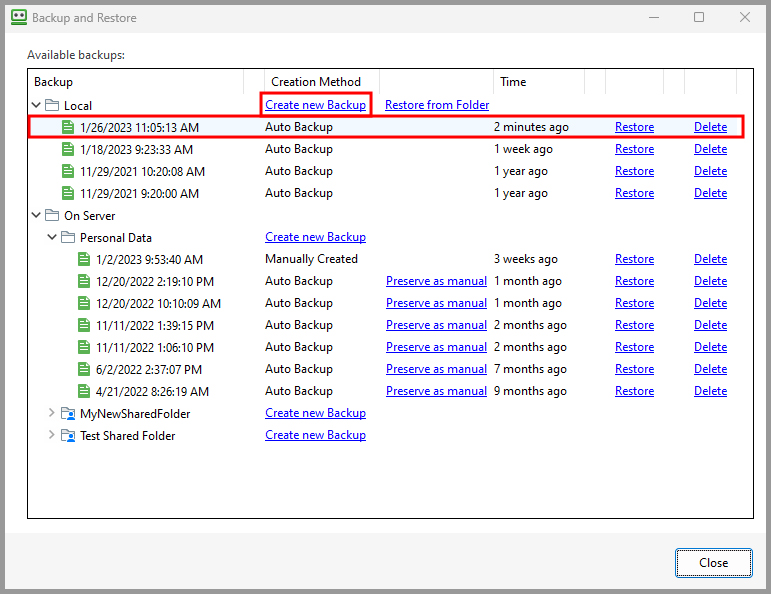
Task: Click the Personal Data folder icon
Action: (68, 238)
